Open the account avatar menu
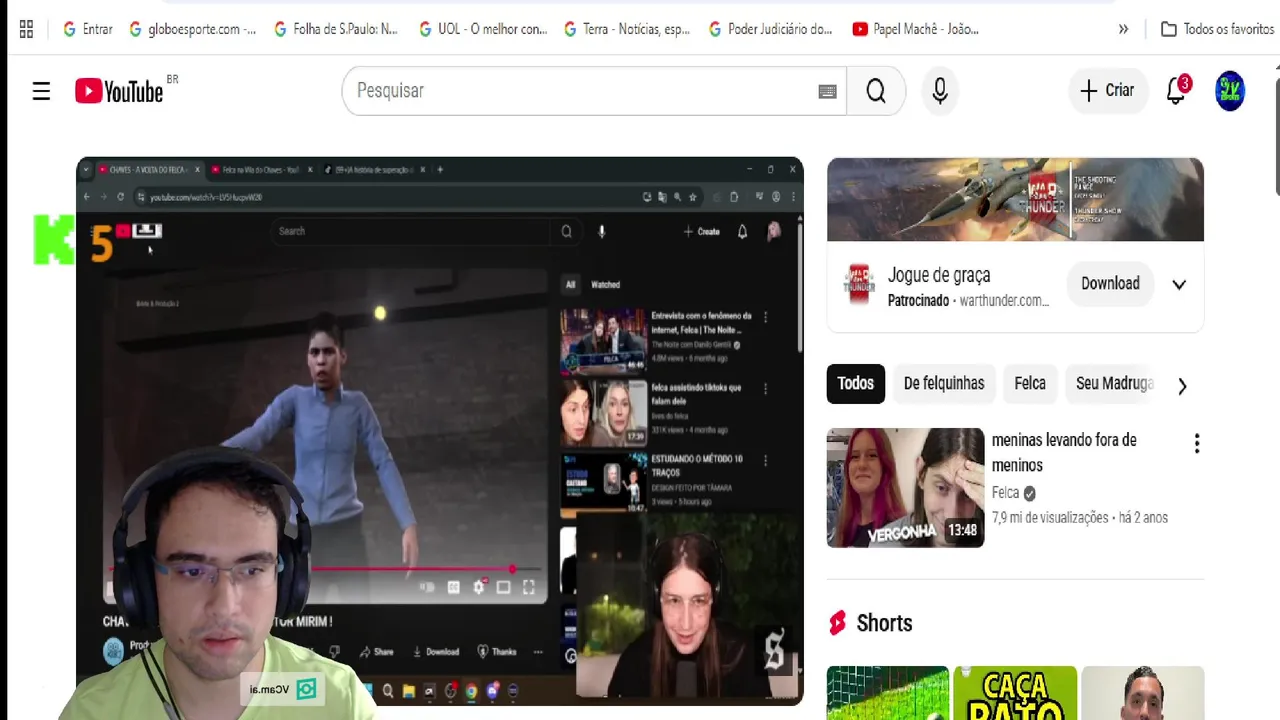Image resolution: width=1280 pixels, height=720 pixels. pyautogui.click(x=1230, y=91)
